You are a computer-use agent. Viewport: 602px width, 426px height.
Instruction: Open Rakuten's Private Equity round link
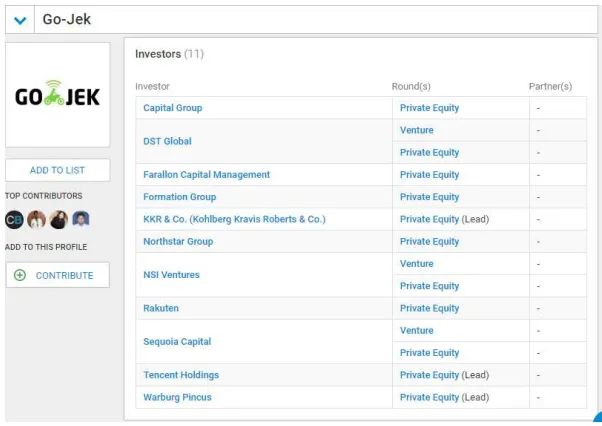(430, 308)
